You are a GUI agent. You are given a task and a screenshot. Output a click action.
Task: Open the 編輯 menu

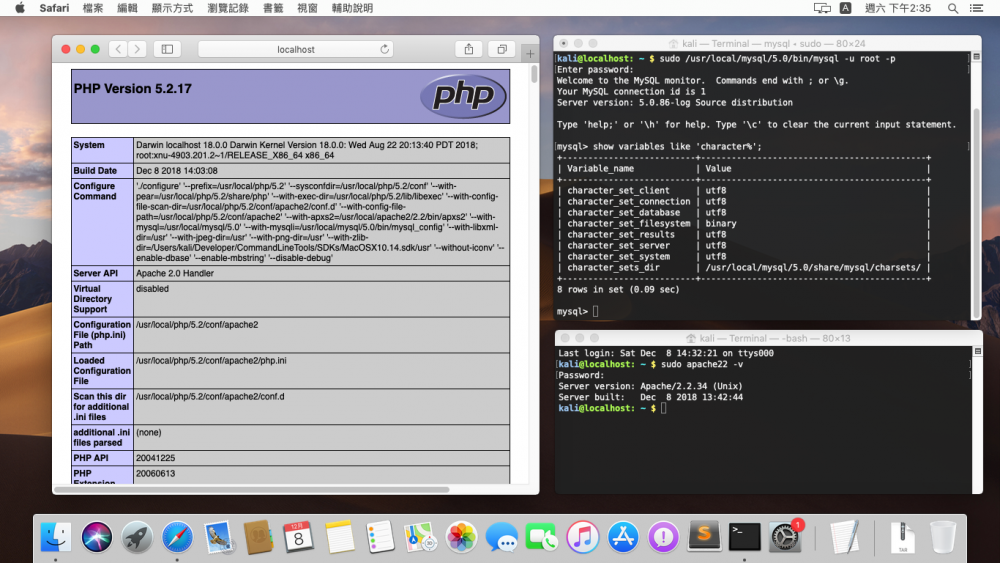click(x=128, y=8)
